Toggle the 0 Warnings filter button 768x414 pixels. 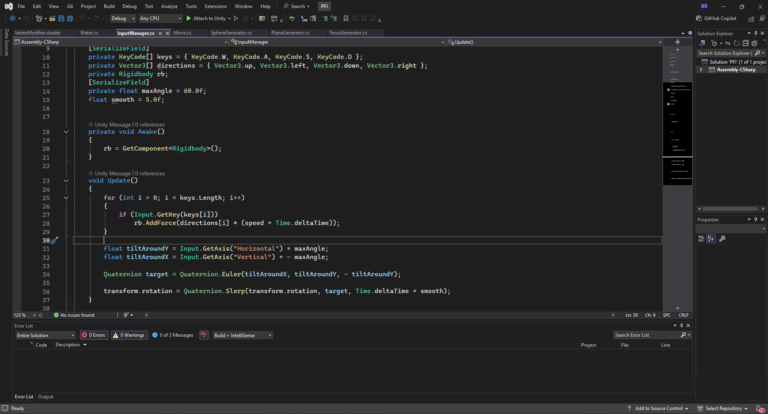click(x=129, y=335)
